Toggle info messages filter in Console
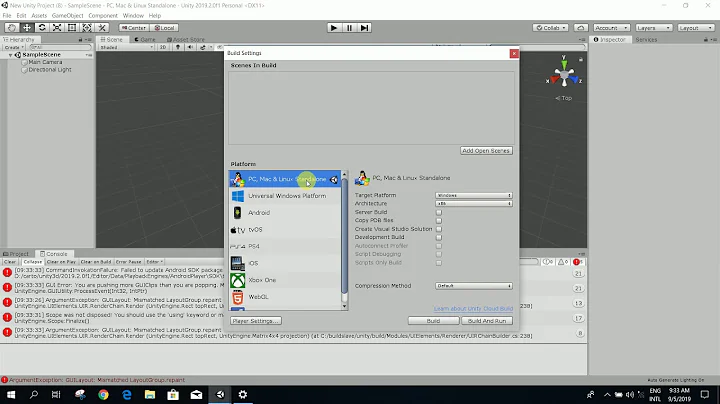The width and height of the screenshot is (720, 404). pos(548,262)
